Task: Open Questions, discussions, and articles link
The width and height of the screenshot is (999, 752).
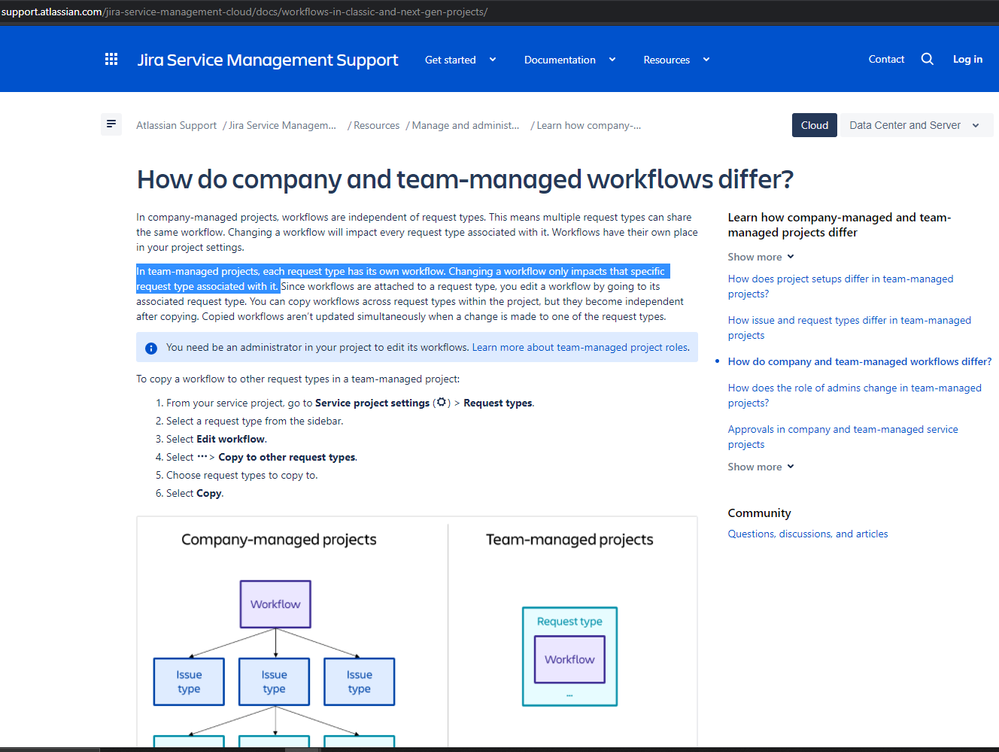Action: [x=808, y=534]
